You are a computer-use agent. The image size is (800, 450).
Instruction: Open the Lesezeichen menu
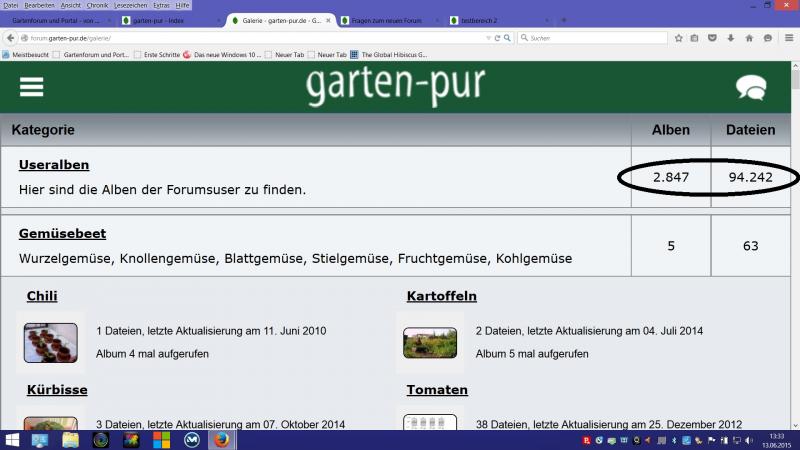point(130,5)
